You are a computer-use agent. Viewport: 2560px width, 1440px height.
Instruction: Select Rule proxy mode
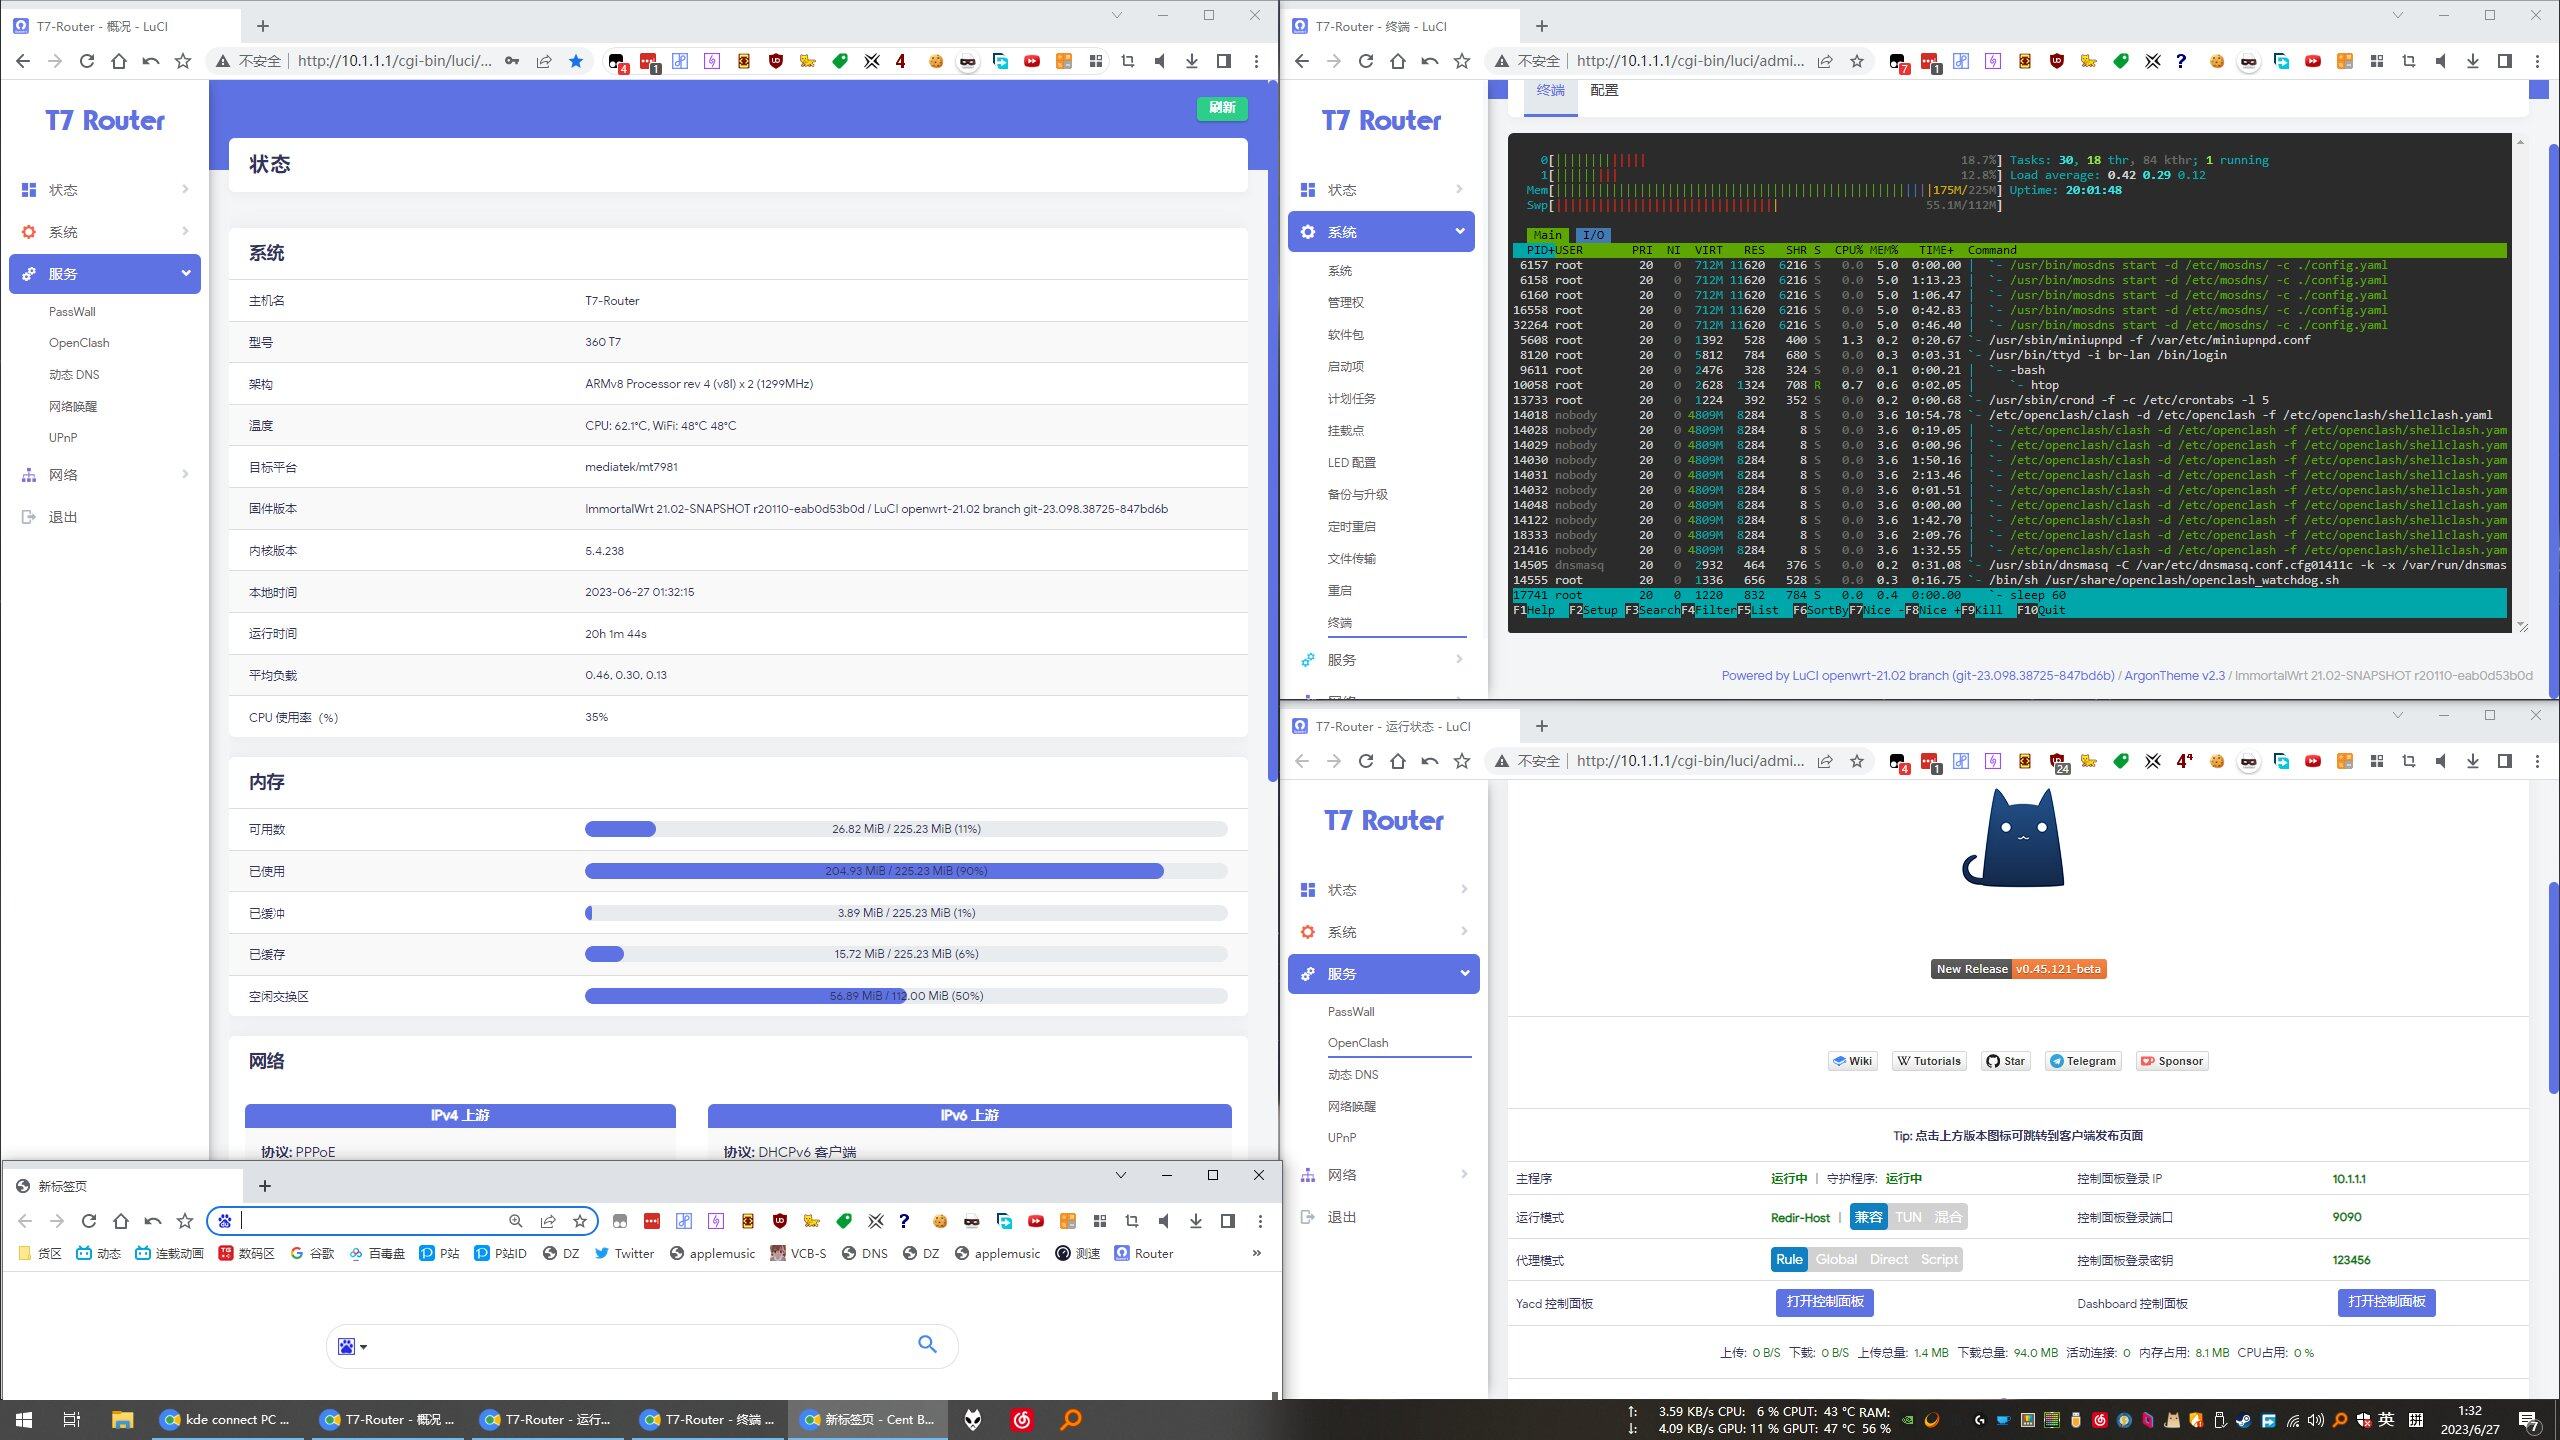pyautogui.click(x=1789, y=1260)
